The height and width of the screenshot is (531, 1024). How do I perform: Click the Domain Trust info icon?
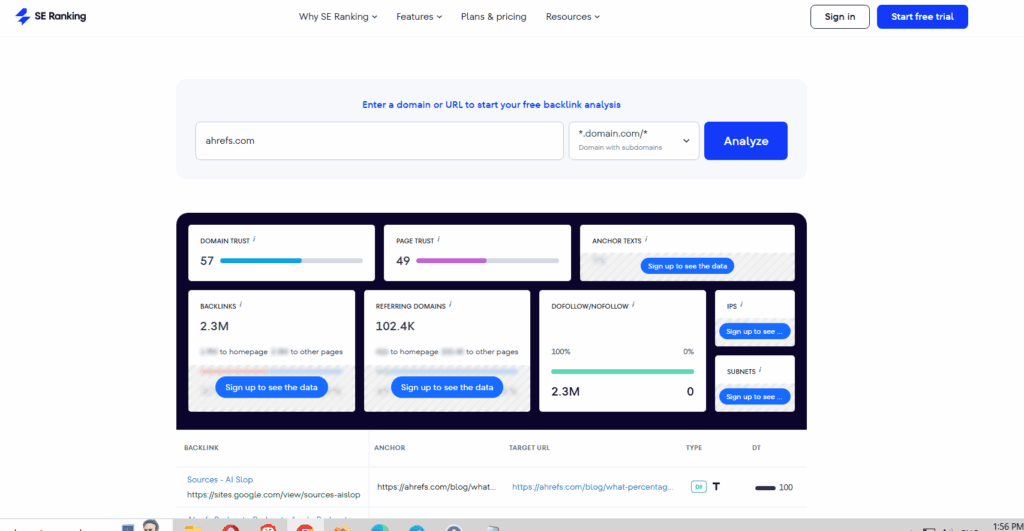[x=254, y=240]
